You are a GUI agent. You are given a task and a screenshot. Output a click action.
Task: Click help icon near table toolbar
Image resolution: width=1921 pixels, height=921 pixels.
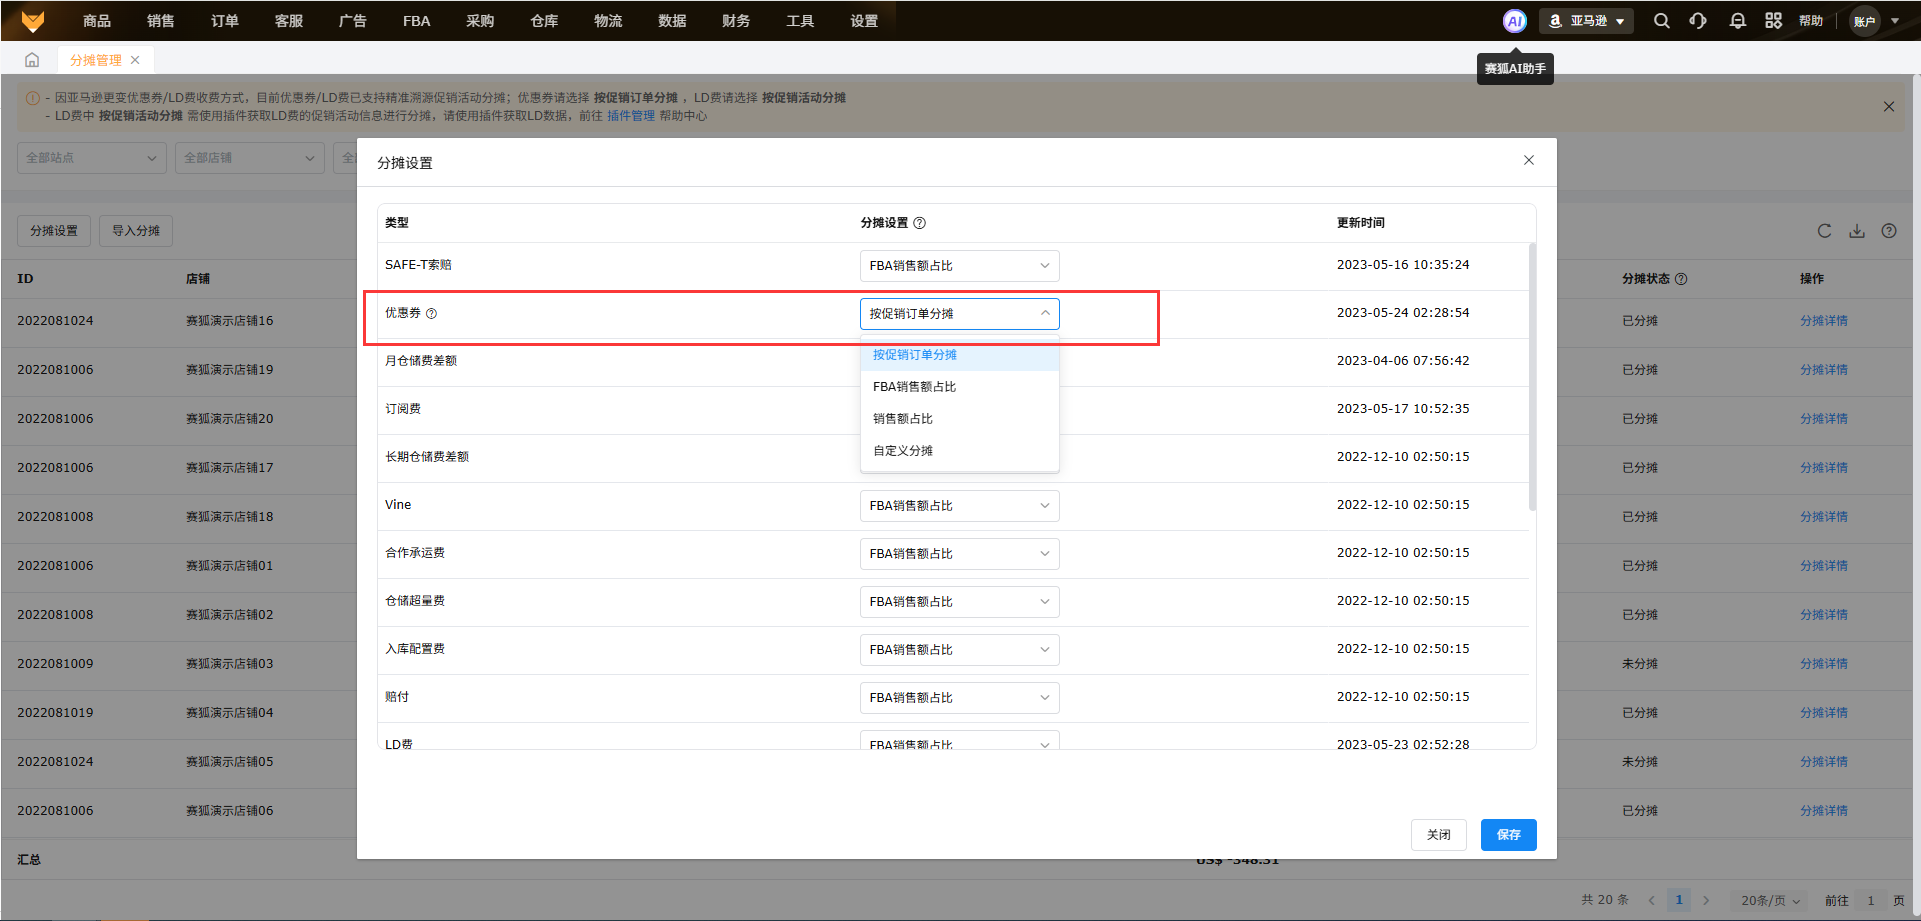pyautogui.click(x=1889, y=231)
